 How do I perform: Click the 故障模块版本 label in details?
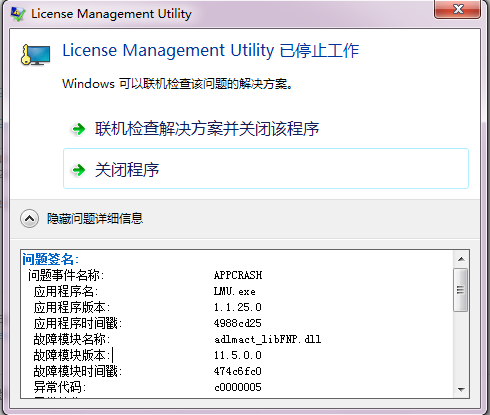click(72, 355)
